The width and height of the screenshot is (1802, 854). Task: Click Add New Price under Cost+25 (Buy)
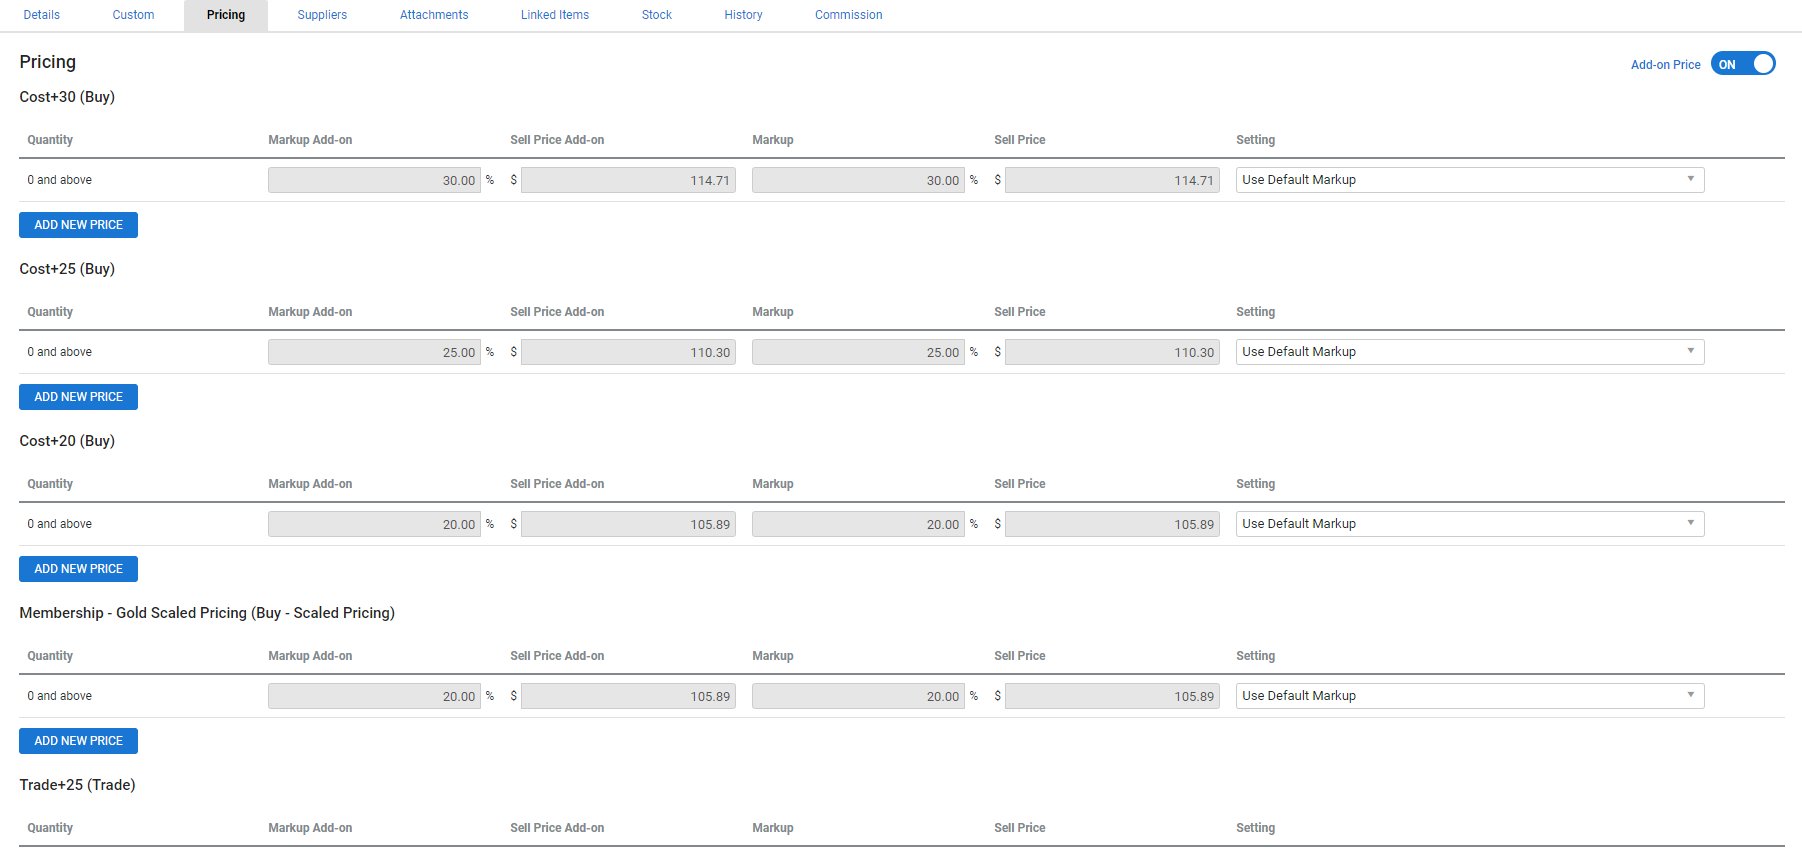(78, 397)
